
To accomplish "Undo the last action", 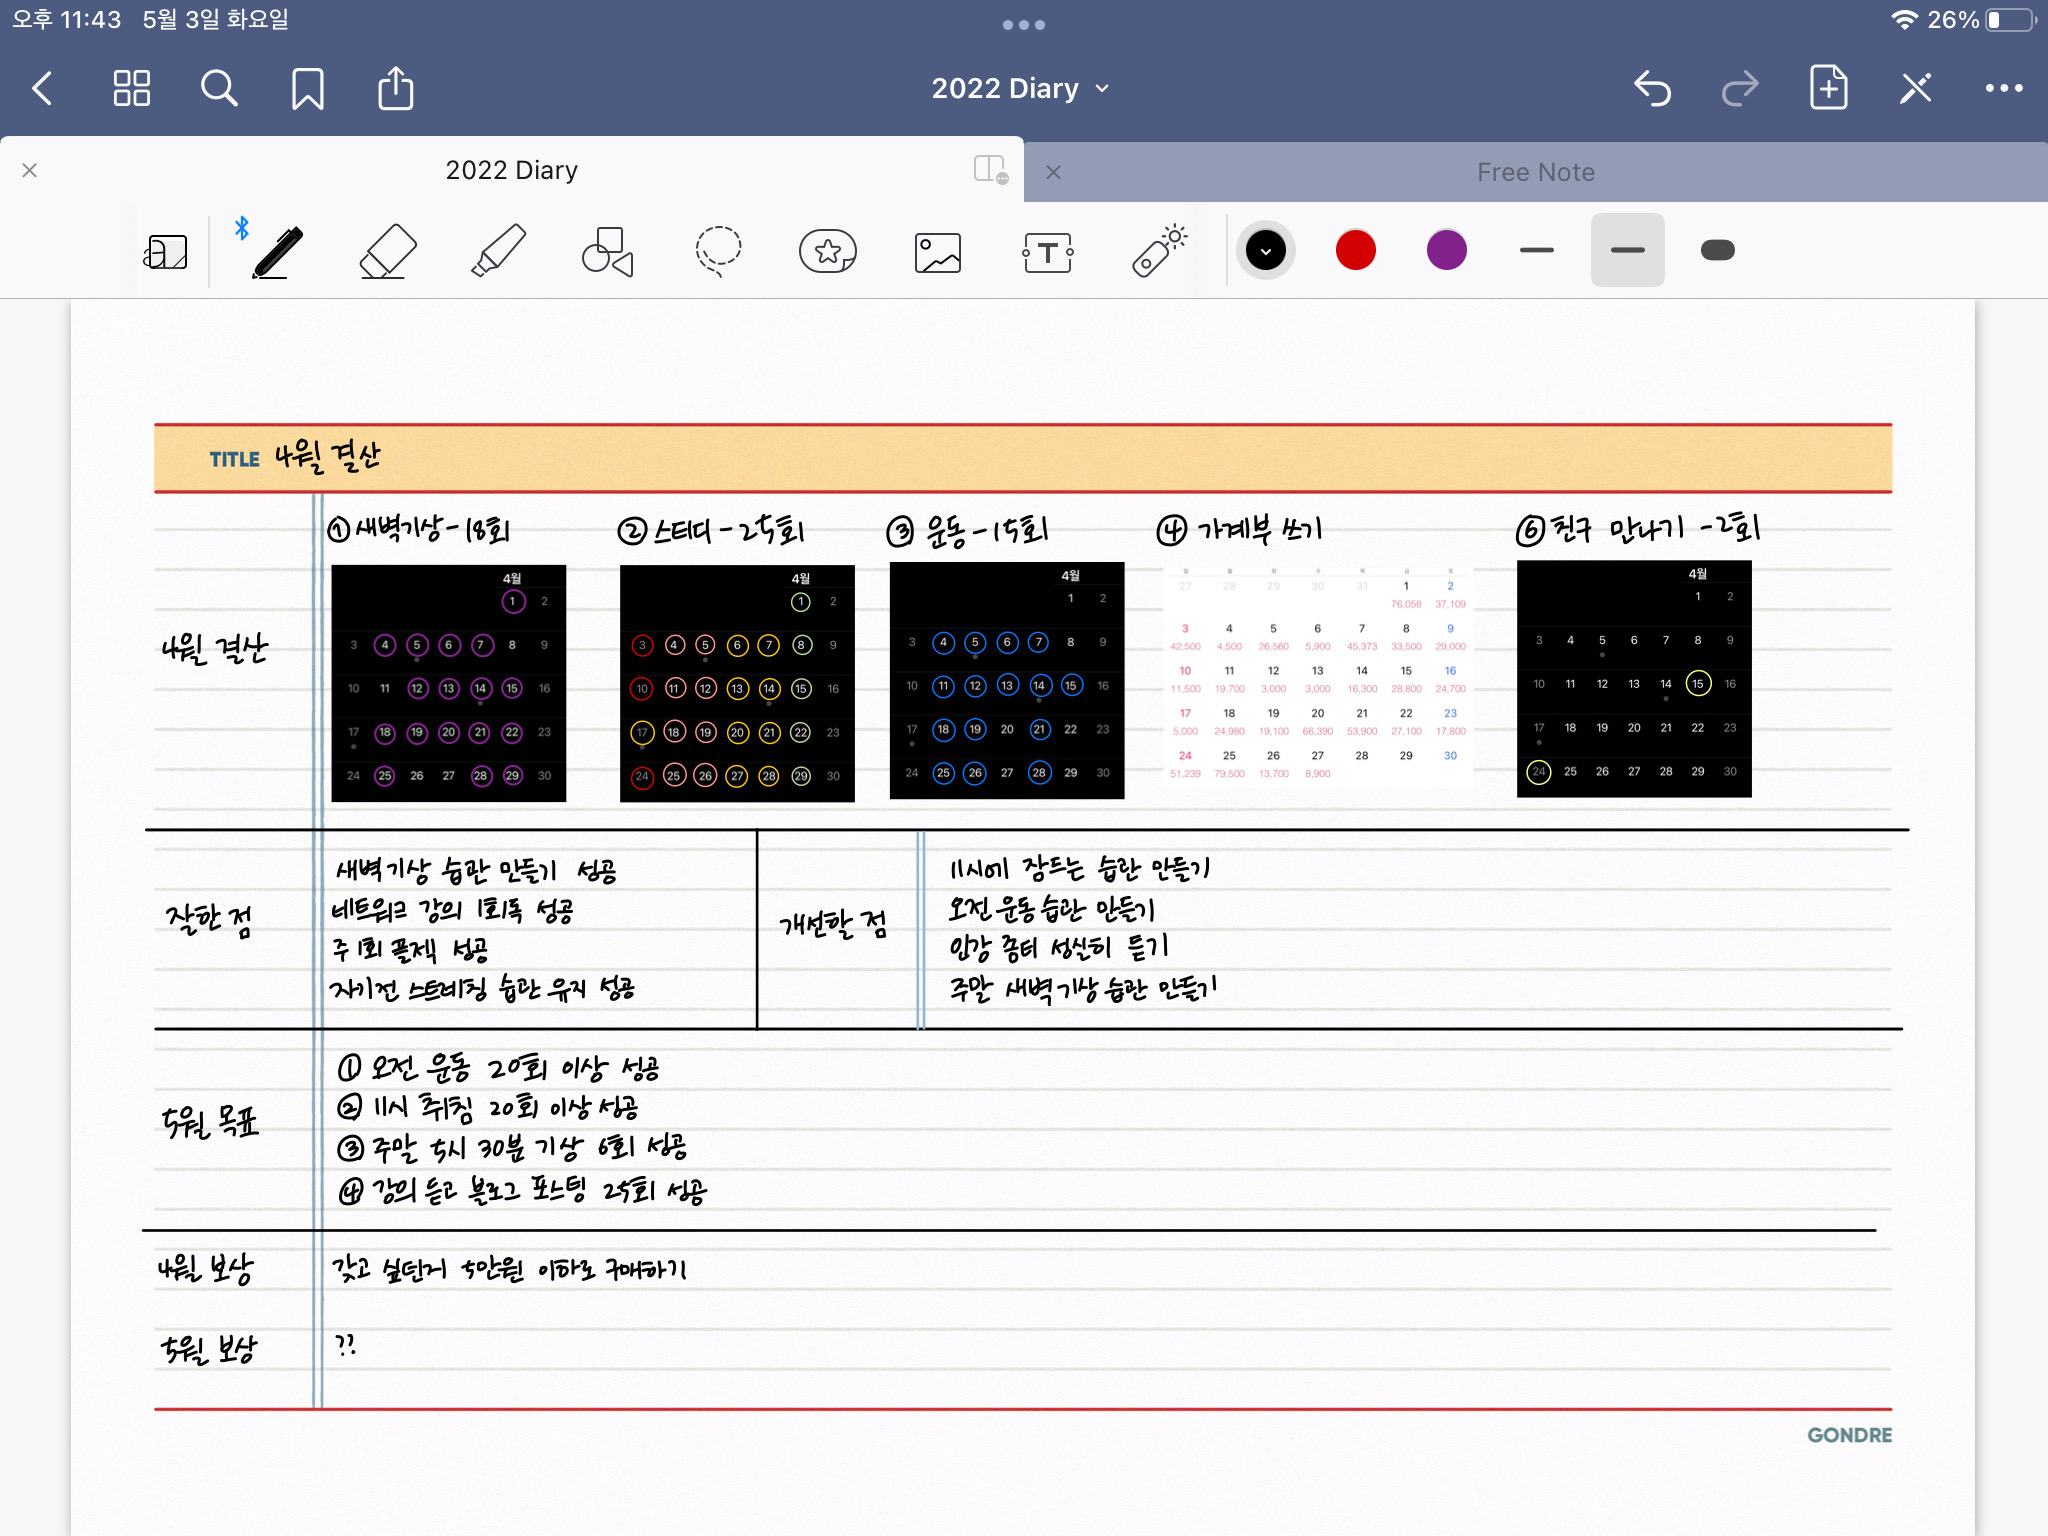I will pos(1652,89).
